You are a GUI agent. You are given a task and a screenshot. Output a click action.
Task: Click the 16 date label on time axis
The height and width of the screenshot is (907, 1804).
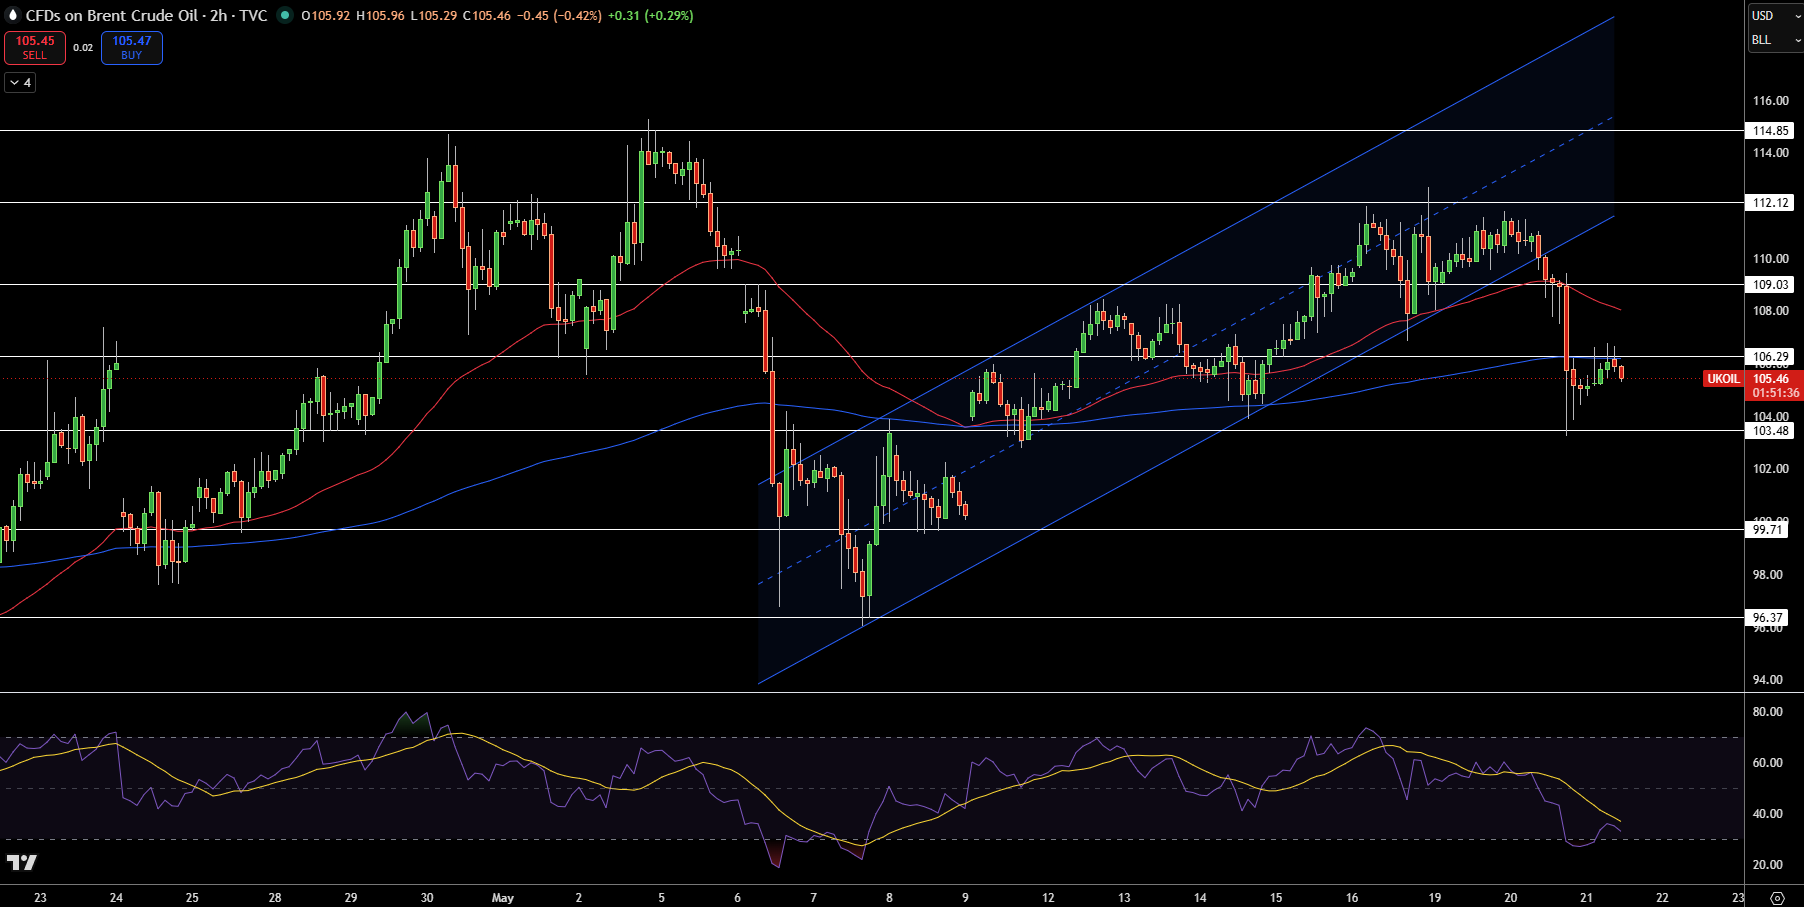[1352, 898]
